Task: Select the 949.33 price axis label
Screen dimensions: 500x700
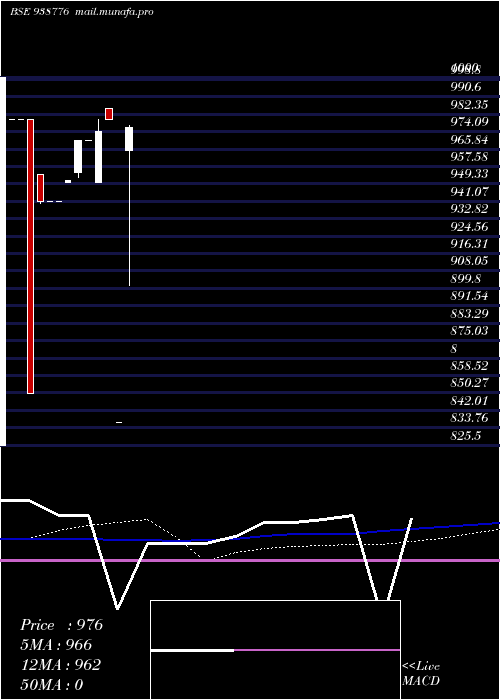Action: (x=469, y=174)
